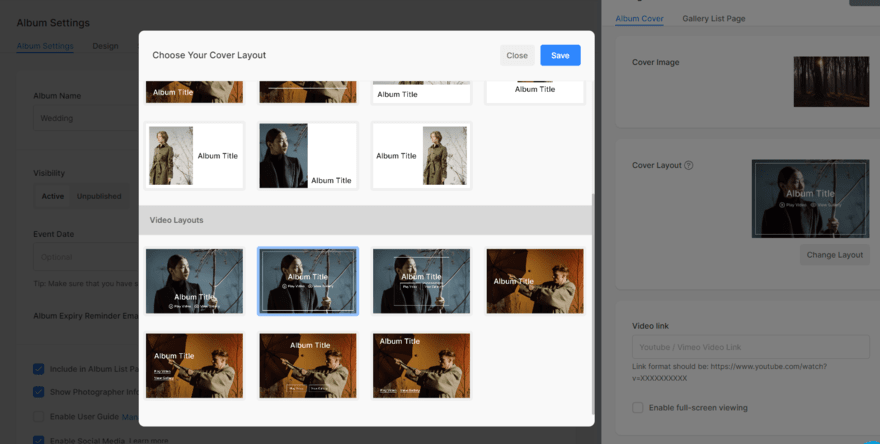
Task: Click the Event Date label
Action: (x=53, y=234)
